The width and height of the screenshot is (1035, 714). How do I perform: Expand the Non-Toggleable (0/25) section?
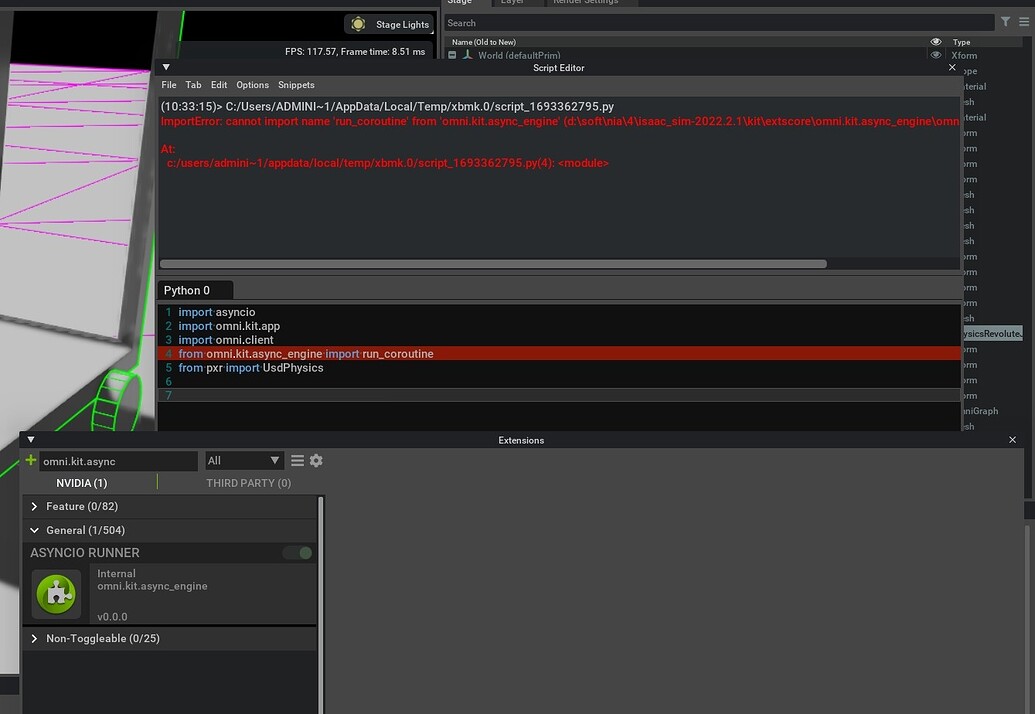tap(34, 638)
